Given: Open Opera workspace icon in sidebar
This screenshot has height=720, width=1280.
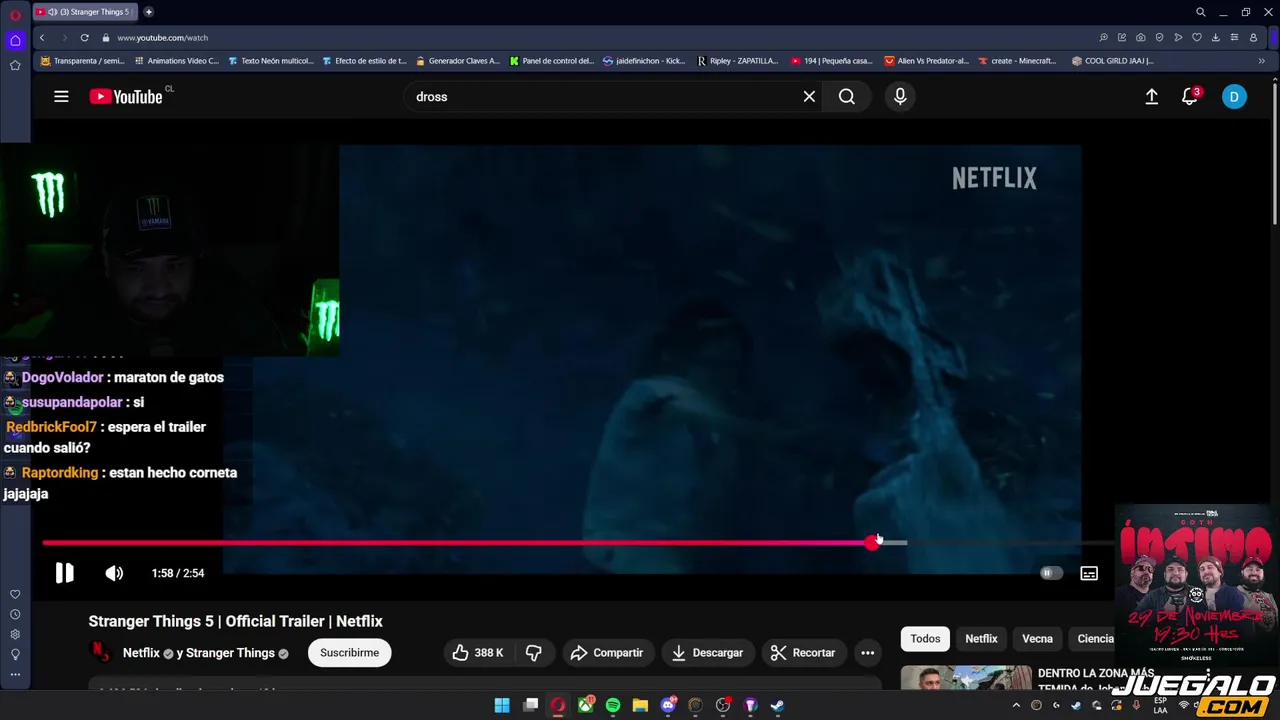Looking at the screenshot, I should [x=15, y=40].
